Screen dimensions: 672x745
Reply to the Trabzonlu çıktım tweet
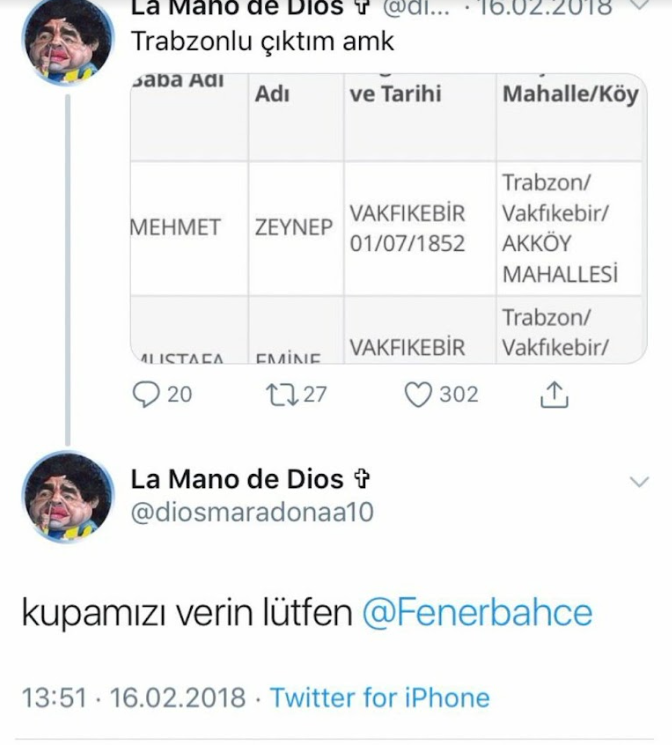147,395
